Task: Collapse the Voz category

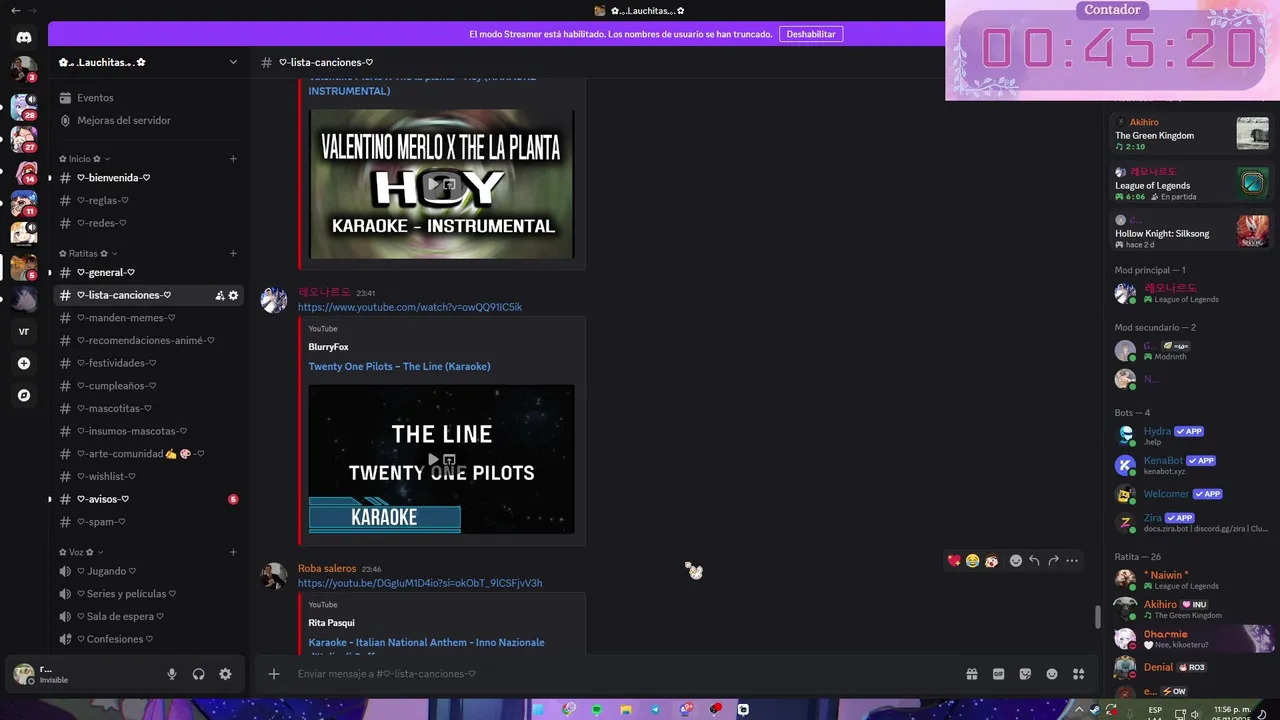Action: point(81,552)
